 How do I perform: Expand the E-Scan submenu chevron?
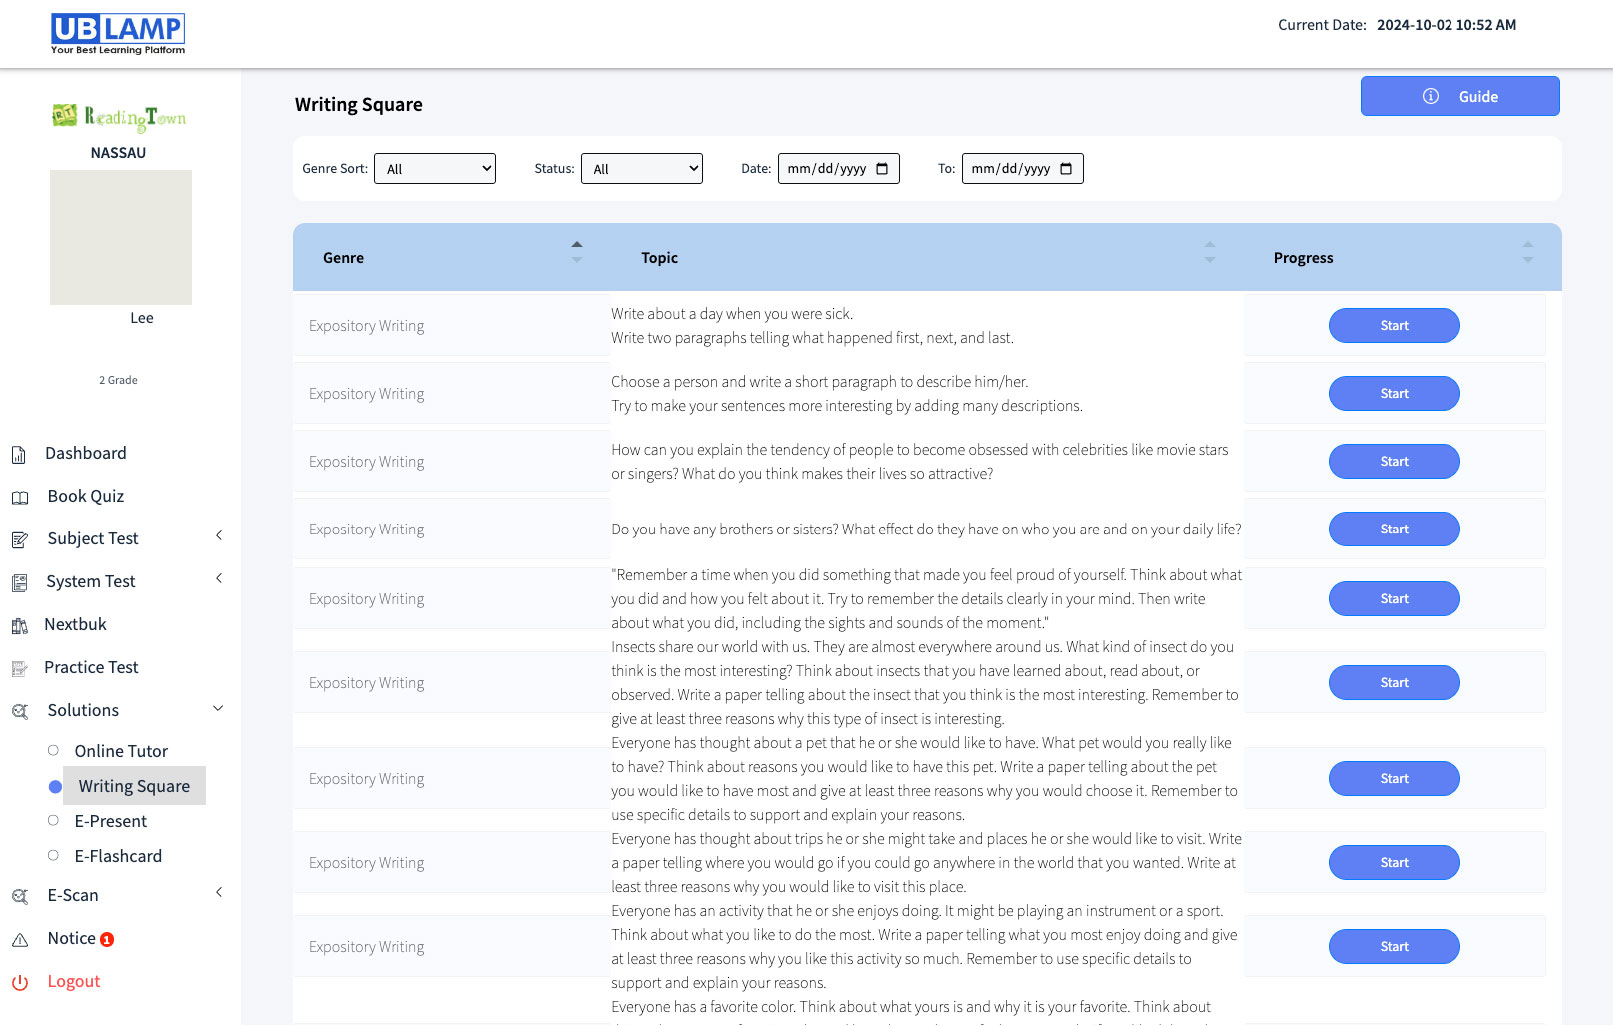coord(219,893)
